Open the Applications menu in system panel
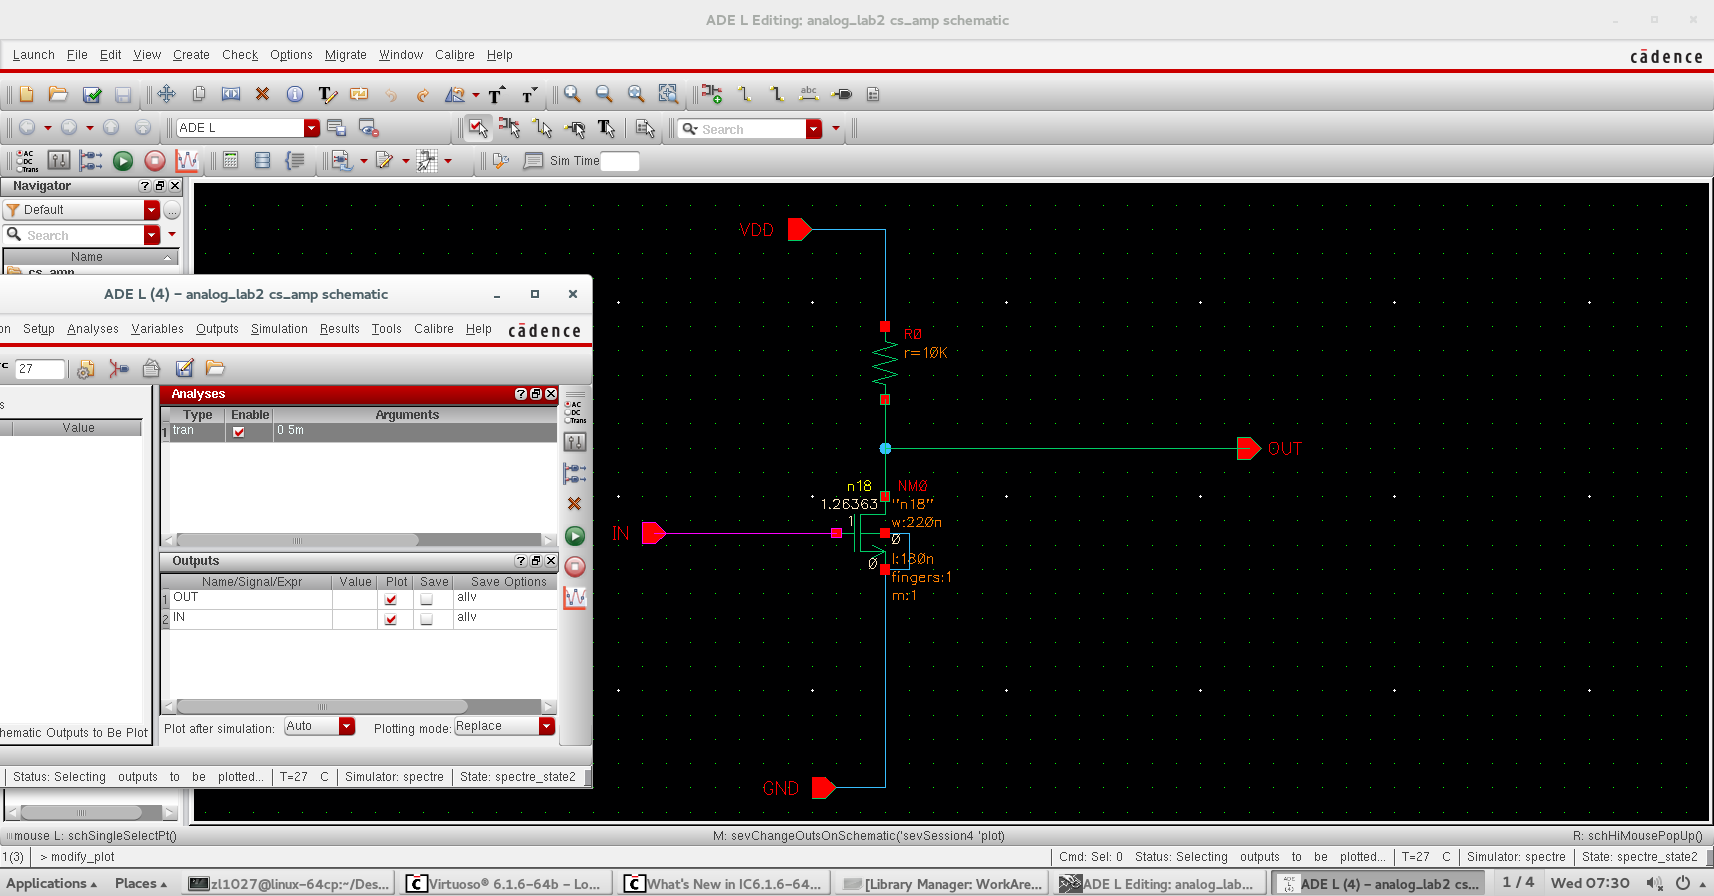The height and width of the screenshot is (896, 1714). 52,883
